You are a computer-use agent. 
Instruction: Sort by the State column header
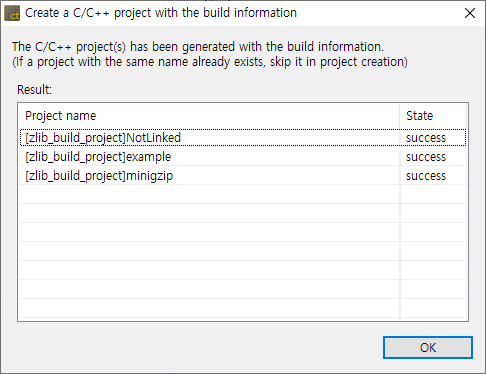(x=433, y=116)
